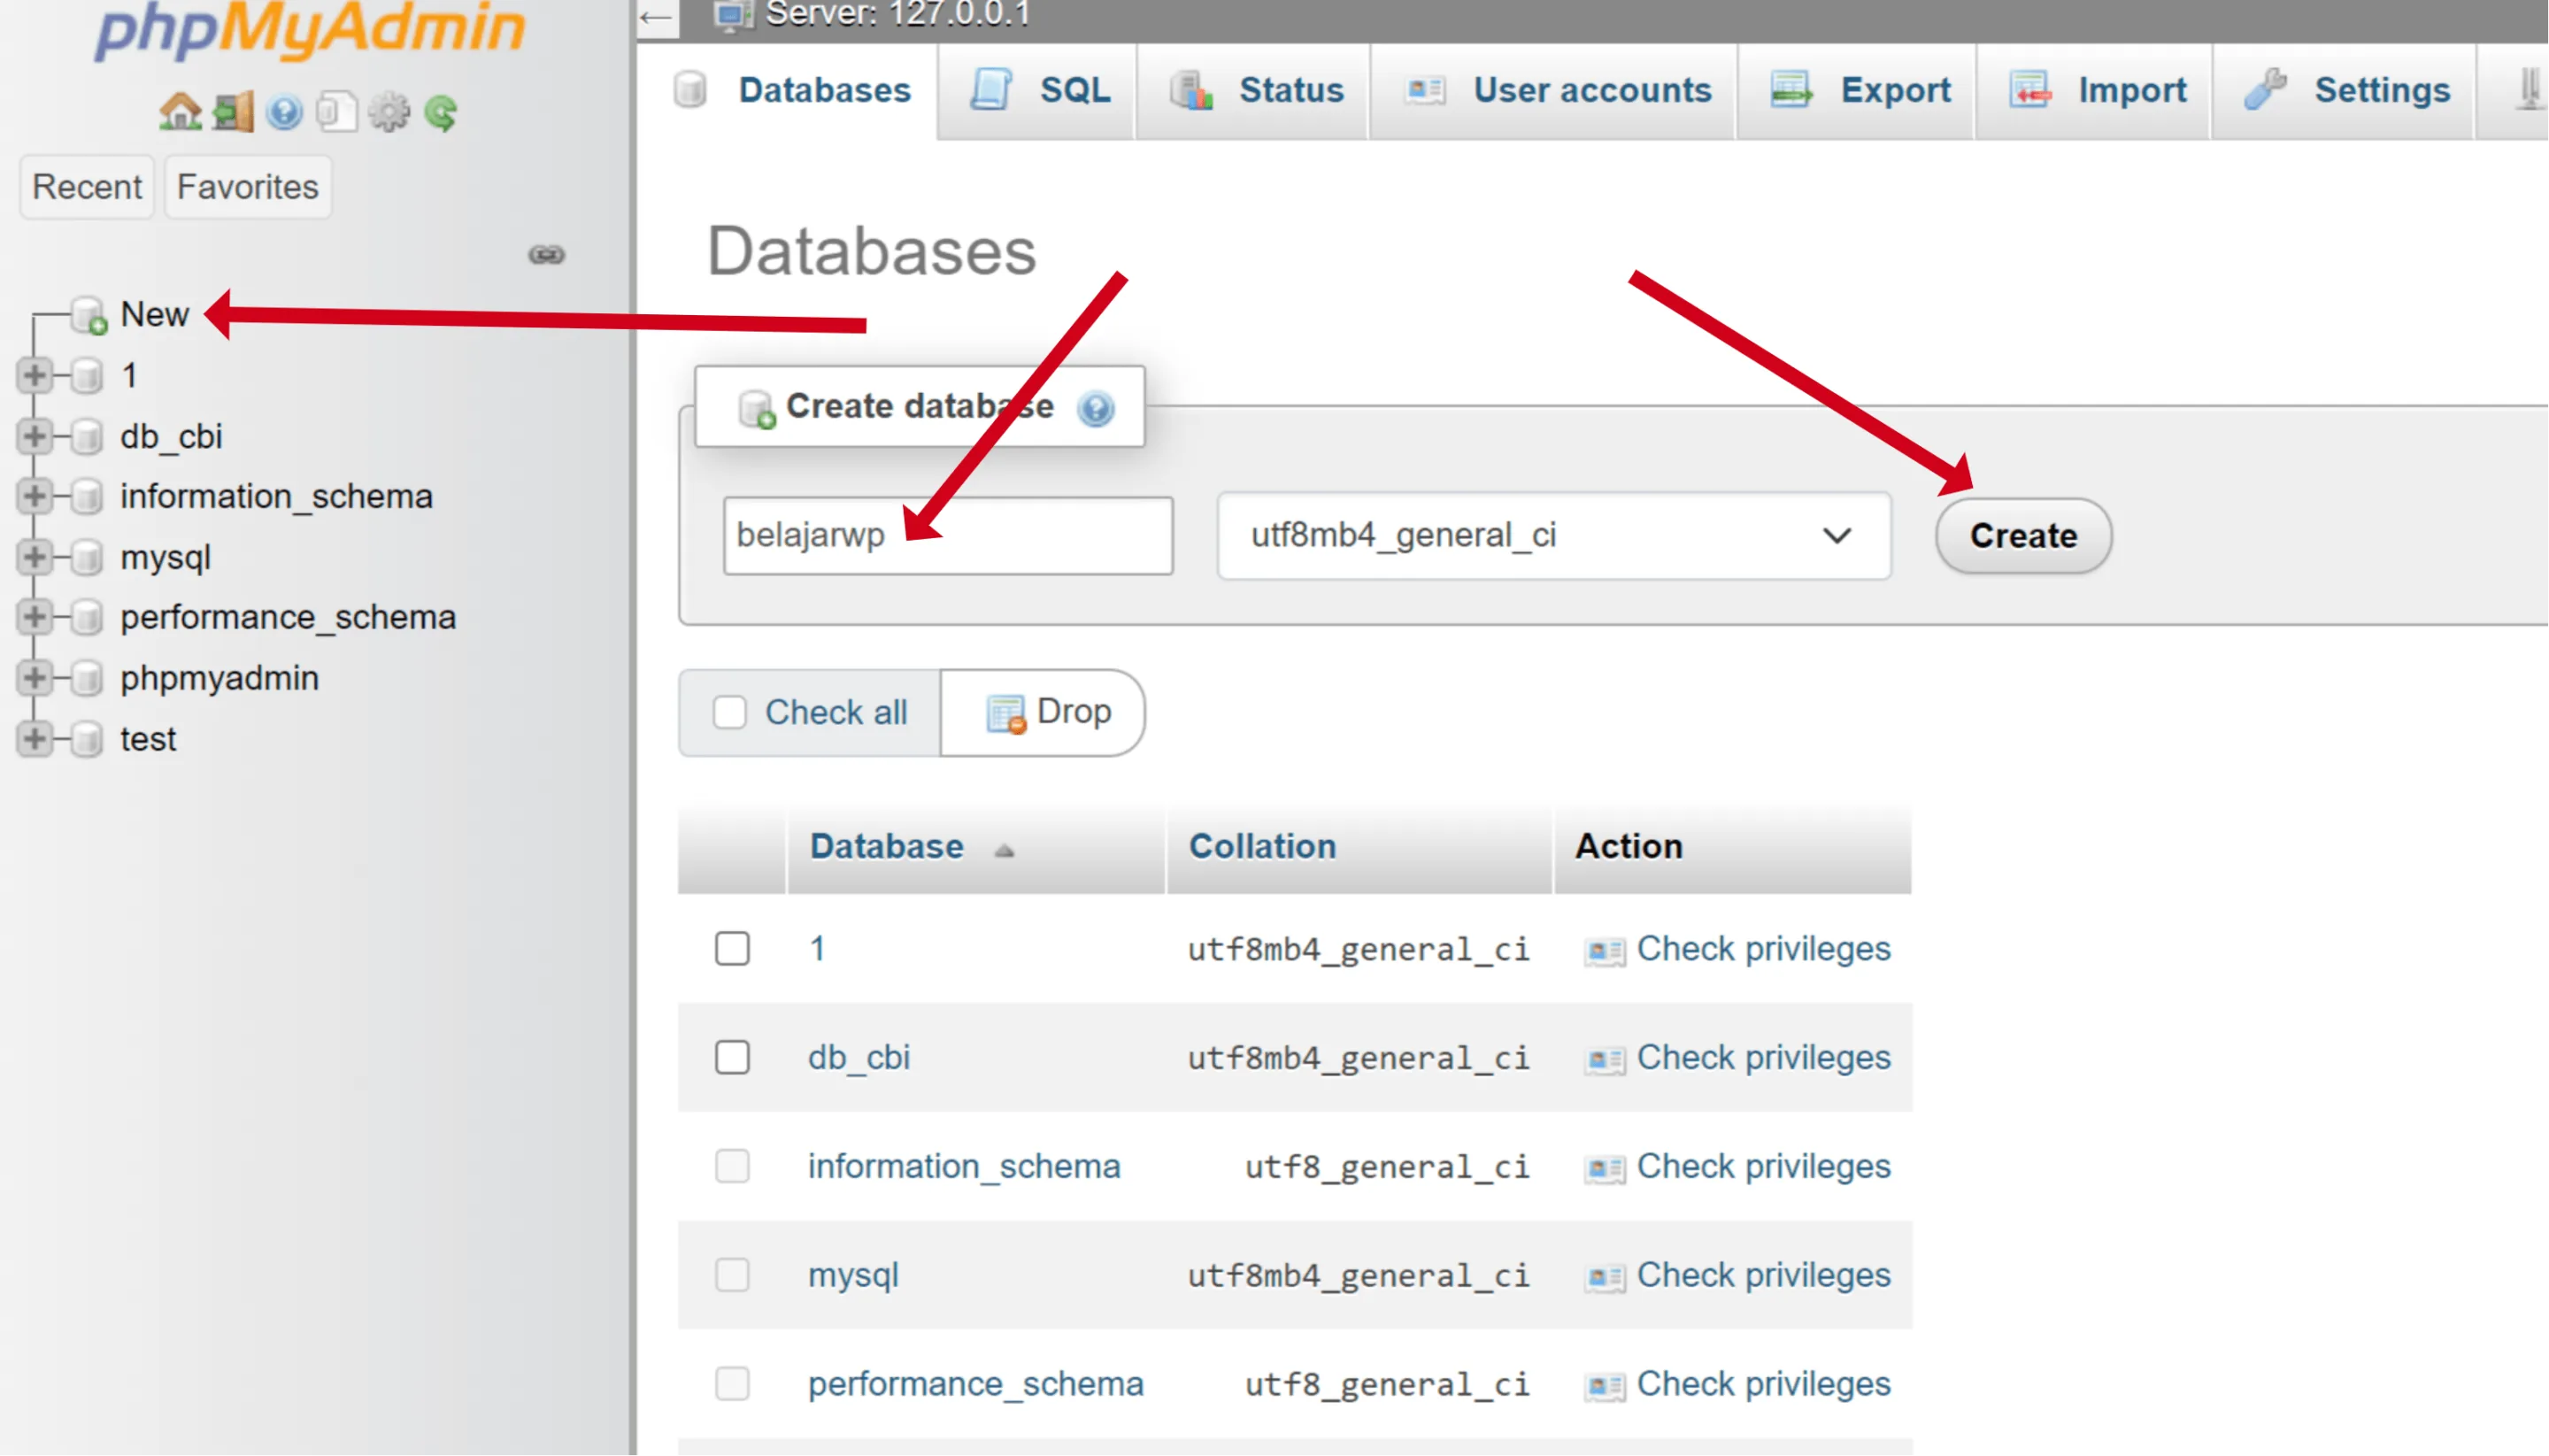The width and height of the screenshot is (2549, 1456).
Task: Open navigation panel settings gear icon
Action: pos(389,112)
